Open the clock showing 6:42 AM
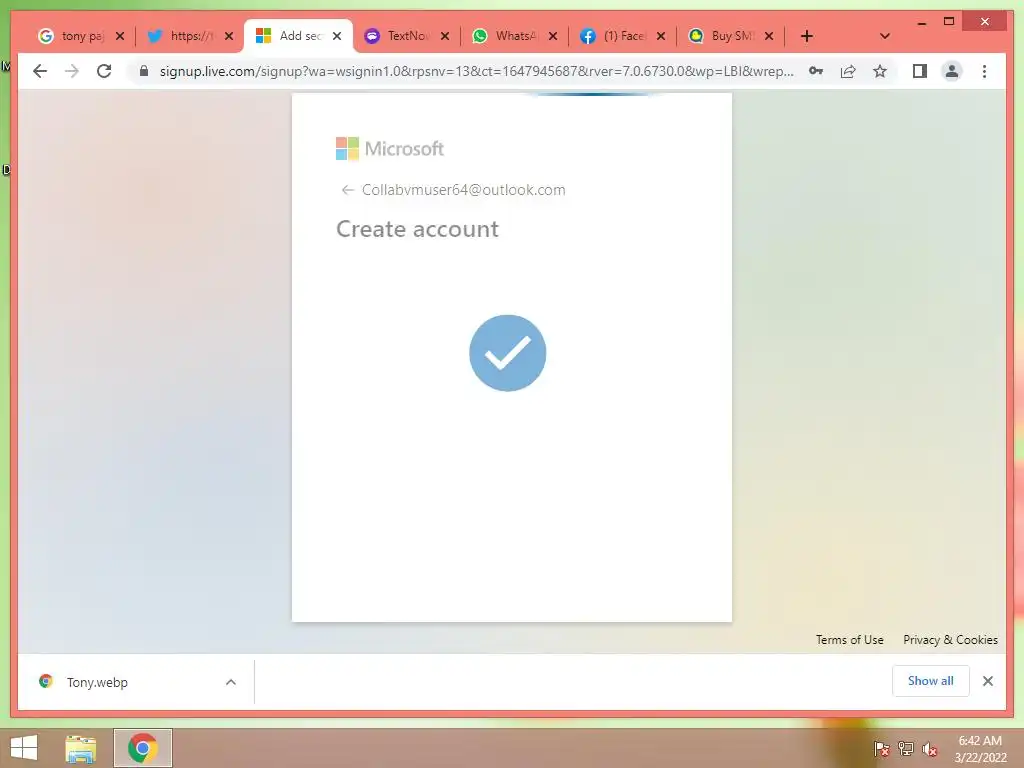The image size is (1024, 768). coord(980,749)
